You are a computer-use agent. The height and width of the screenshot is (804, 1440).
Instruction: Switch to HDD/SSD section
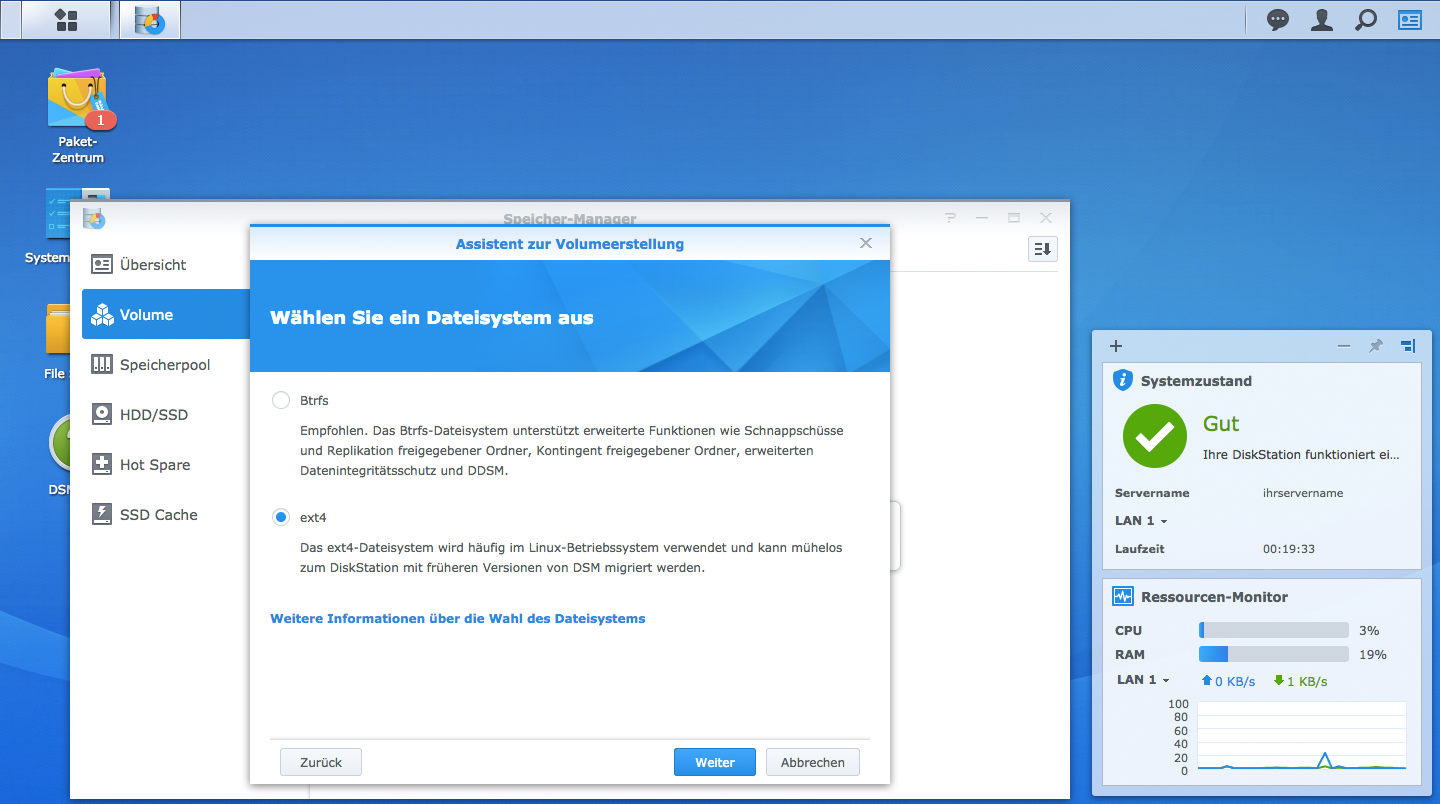(x=166, y=415)
